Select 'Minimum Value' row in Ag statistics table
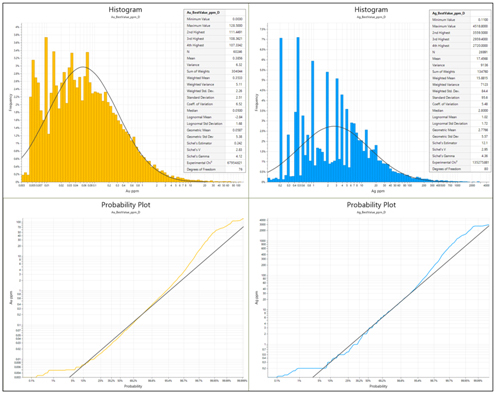Viewport: 496px width, 394px height. [x=460, y=20]
